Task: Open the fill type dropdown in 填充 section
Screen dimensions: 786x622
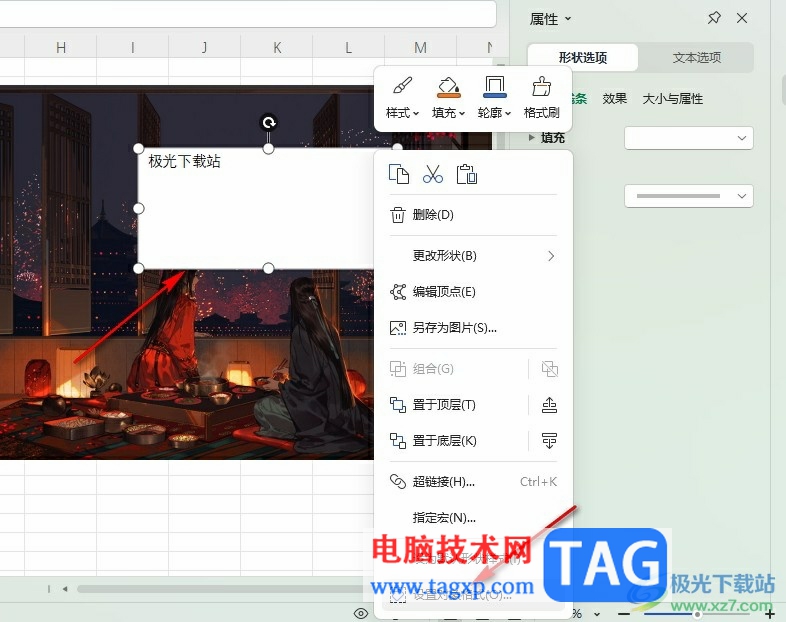Action: click(688, 138)
